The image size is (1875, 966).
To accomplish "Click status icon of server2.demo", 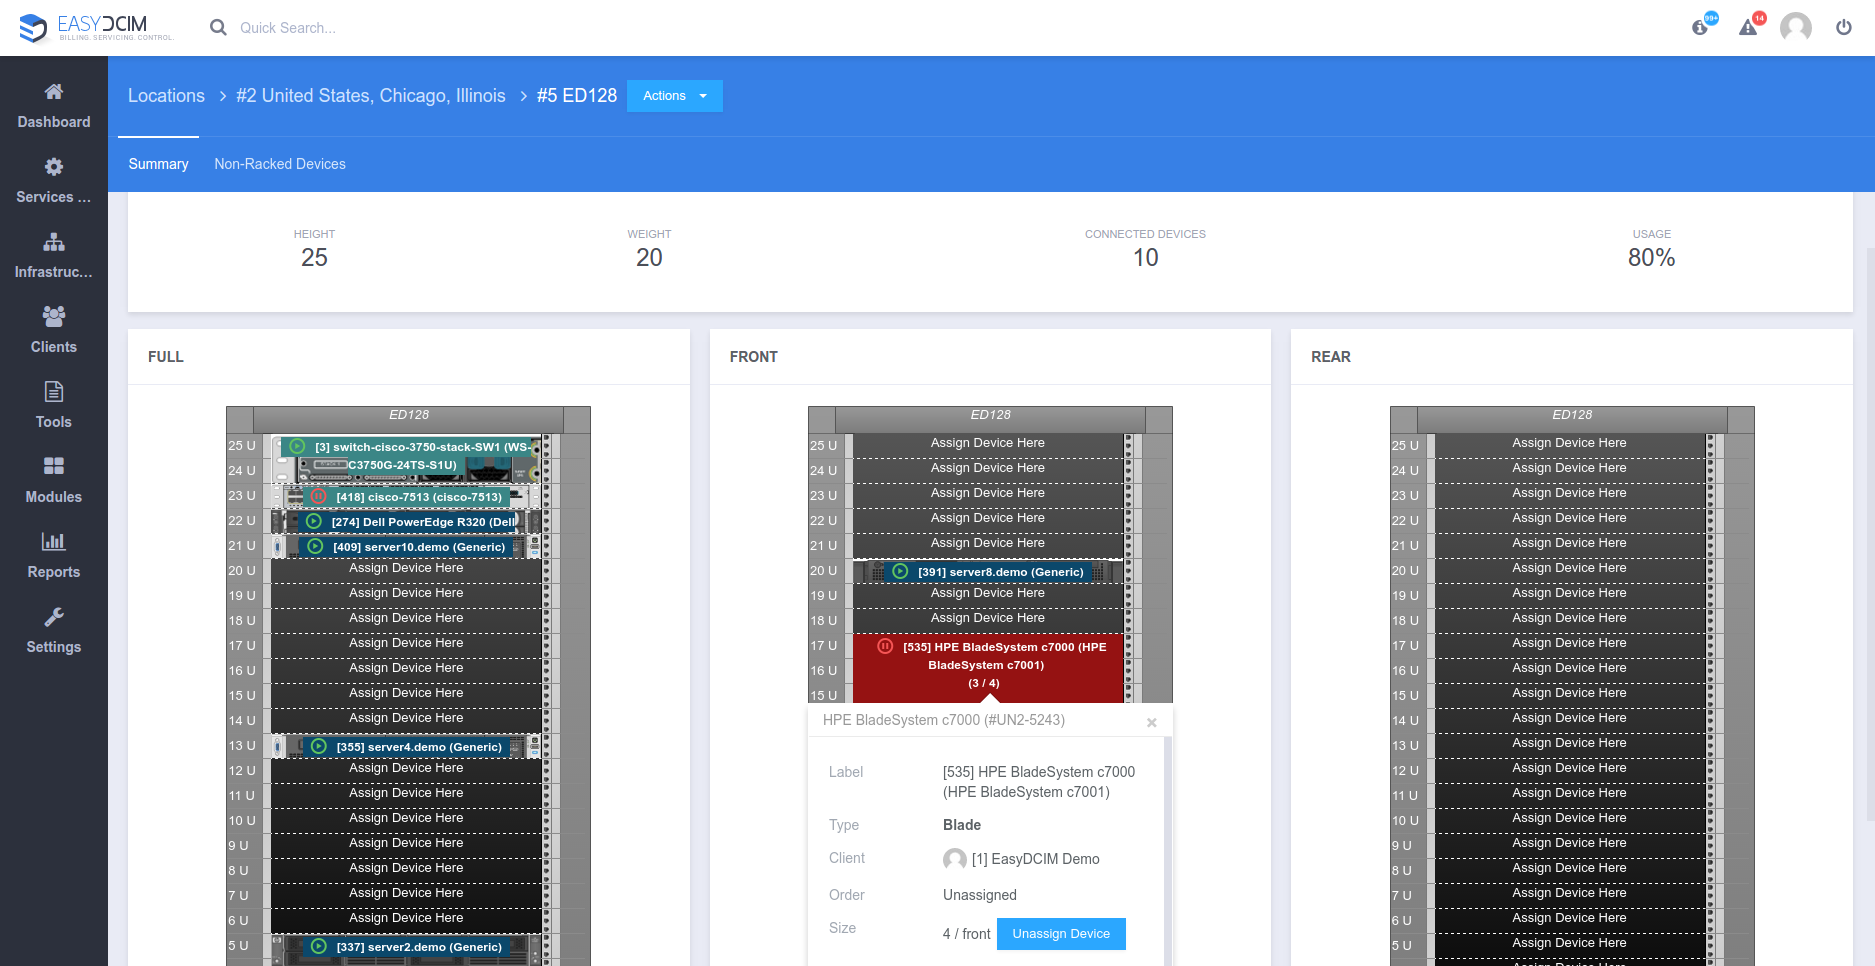I will click(x=319, y=946).
